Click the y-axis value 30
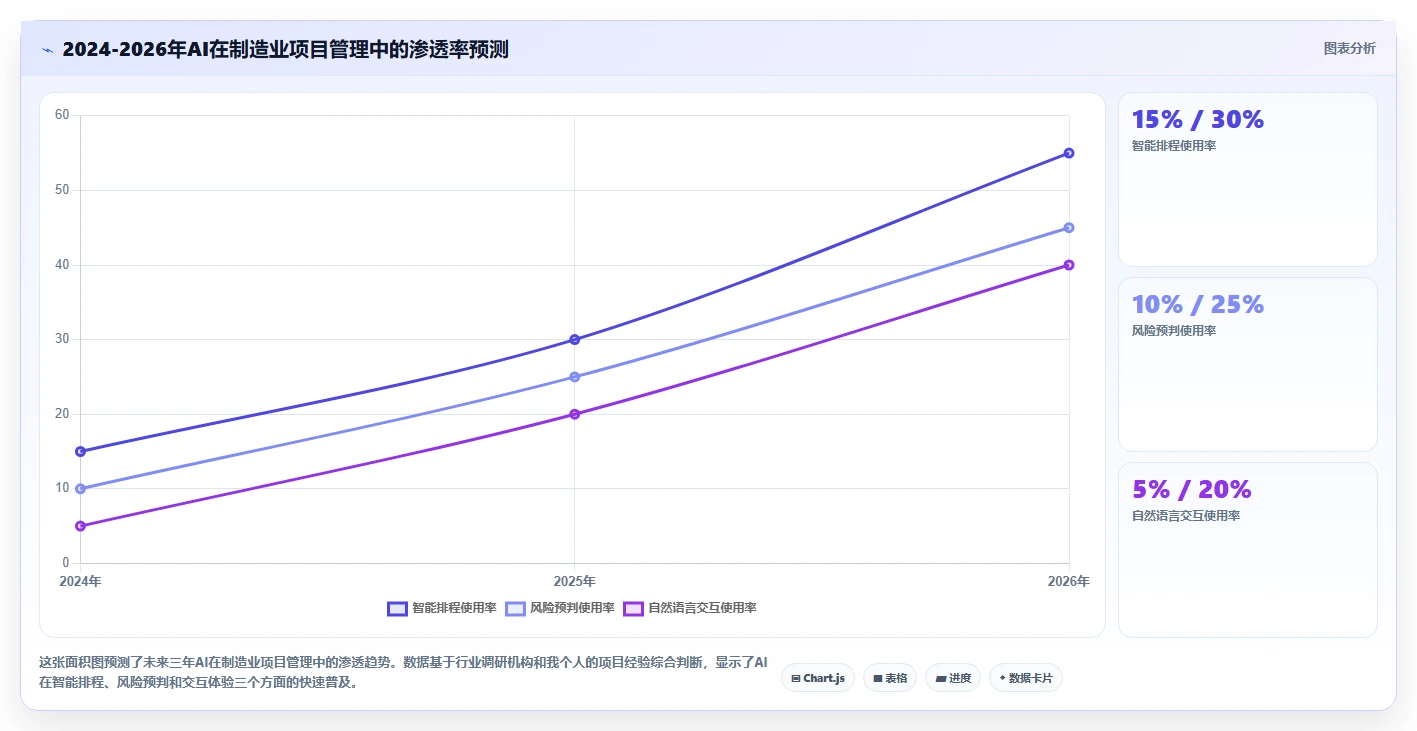The width and height of the screenshot is (1417, 731). [x=62, y=339]
